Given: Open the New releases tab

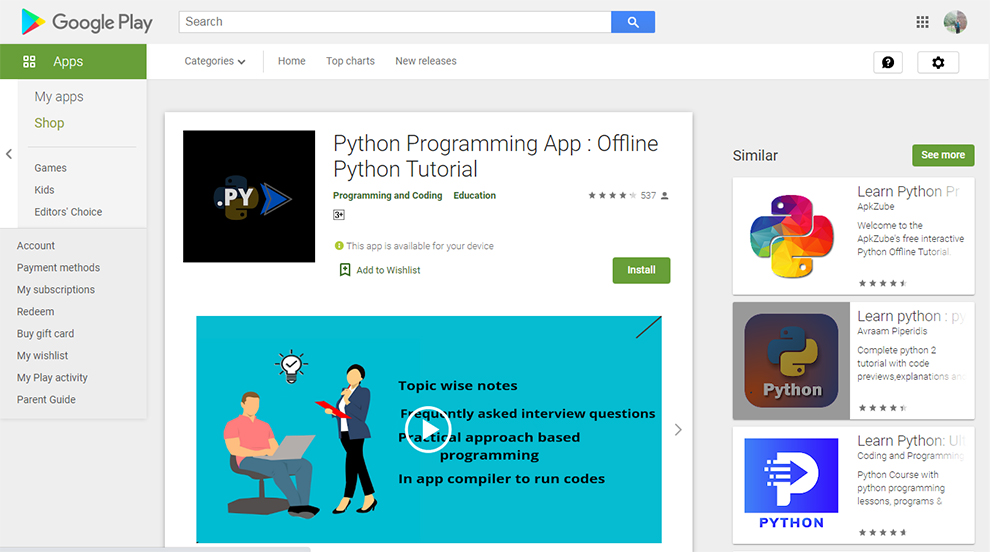Looking at the screenshot, I should 426,61.
